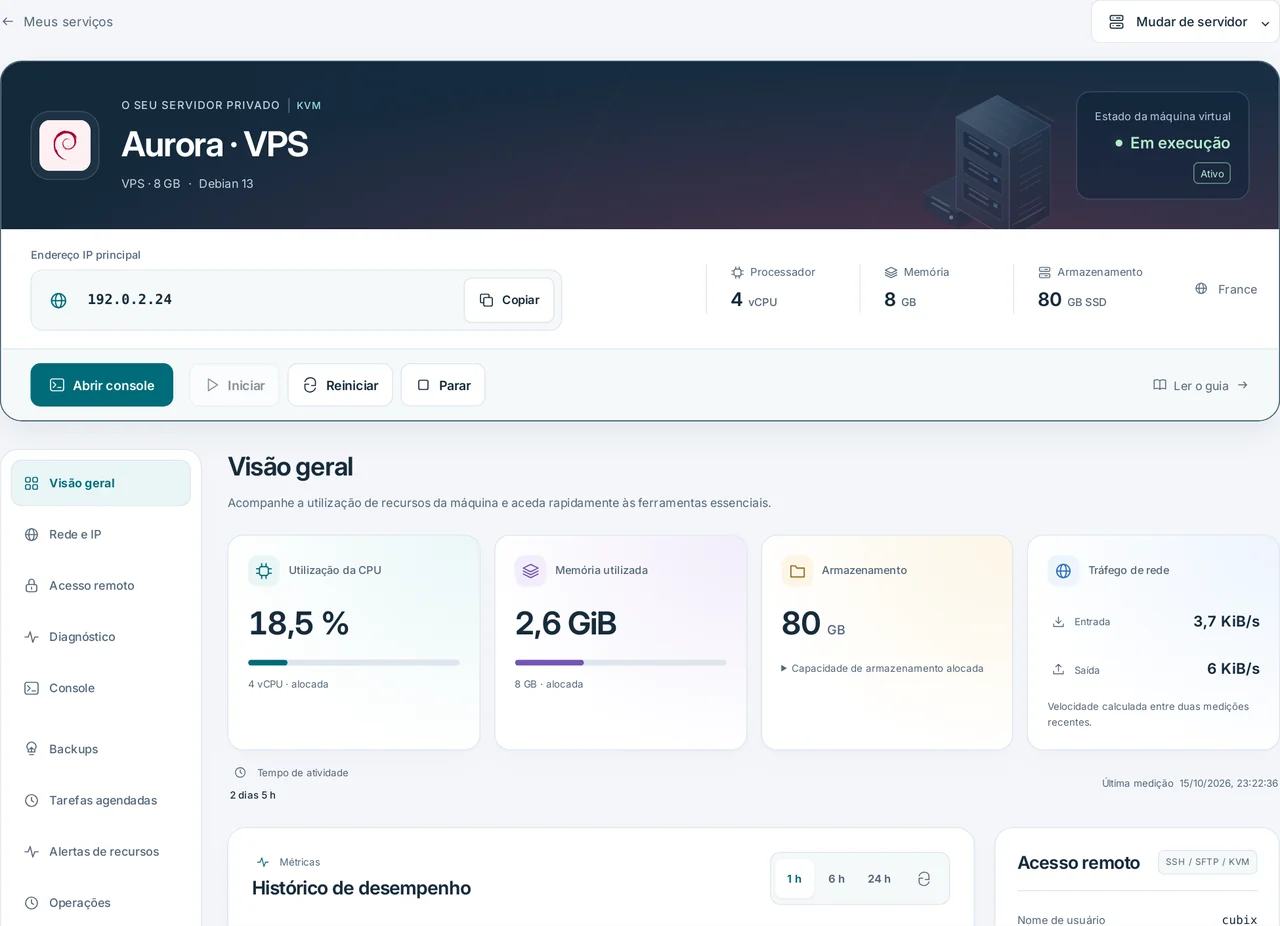The width and height of the screenshot is (1280, 926).
Task: Click the CPU icon in Utilização da CPU card
Action: pos(264,571)
